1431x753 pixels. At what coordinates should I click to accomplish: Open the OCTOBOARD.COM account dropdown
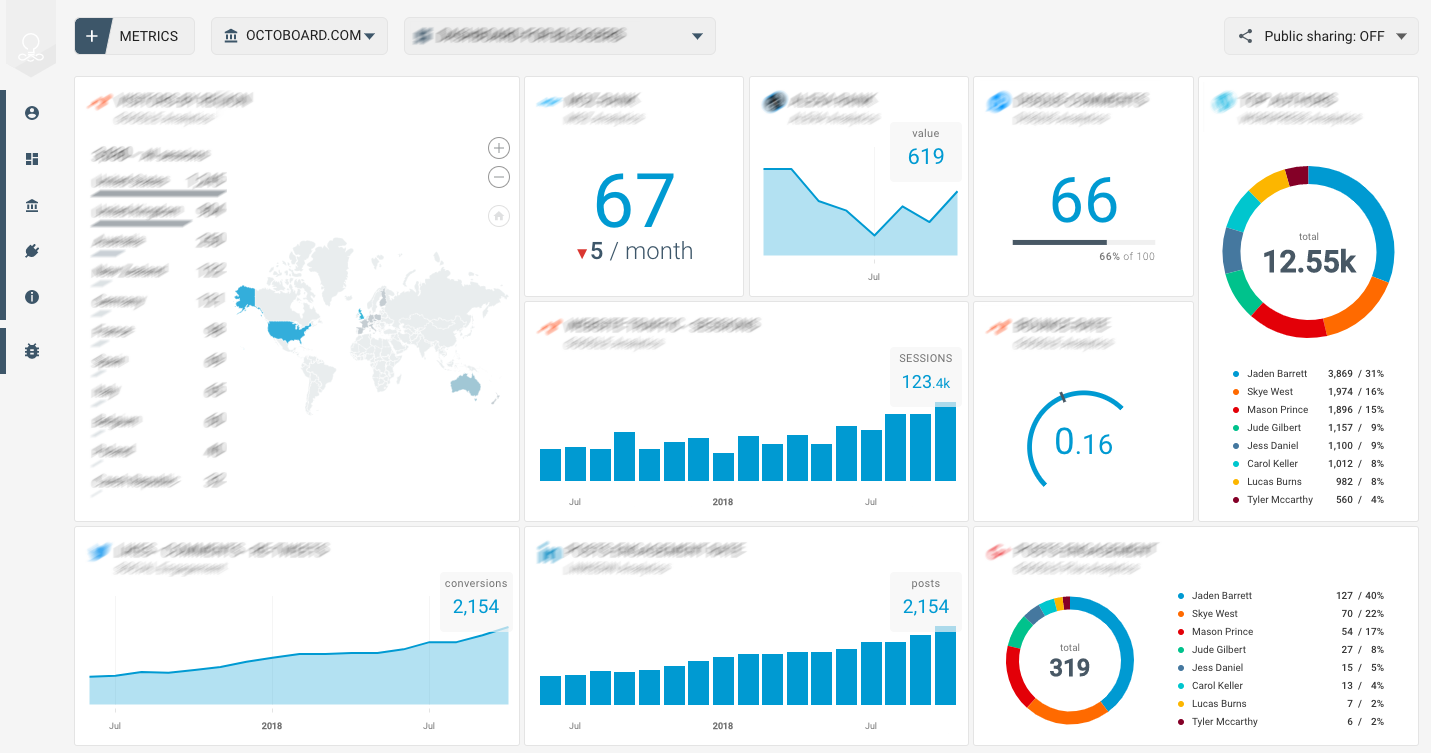pos(299,35)
